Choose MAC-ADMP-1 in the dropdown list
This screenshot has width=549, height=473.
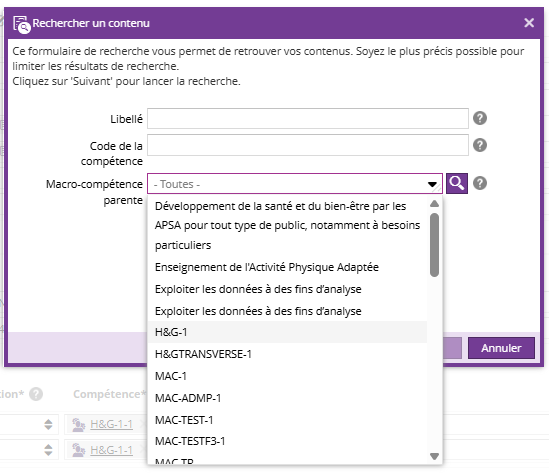(287, 398)
